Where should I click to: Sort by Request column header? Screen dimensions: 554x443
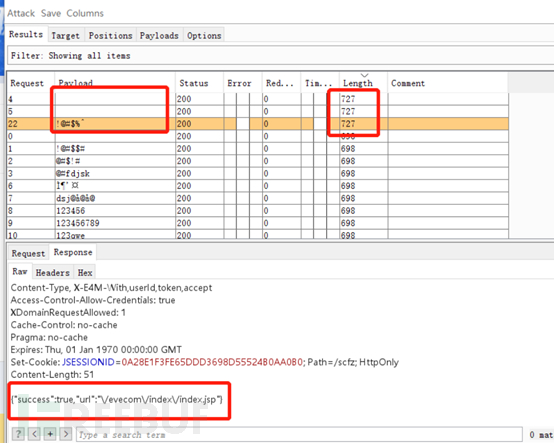(30, 83)
